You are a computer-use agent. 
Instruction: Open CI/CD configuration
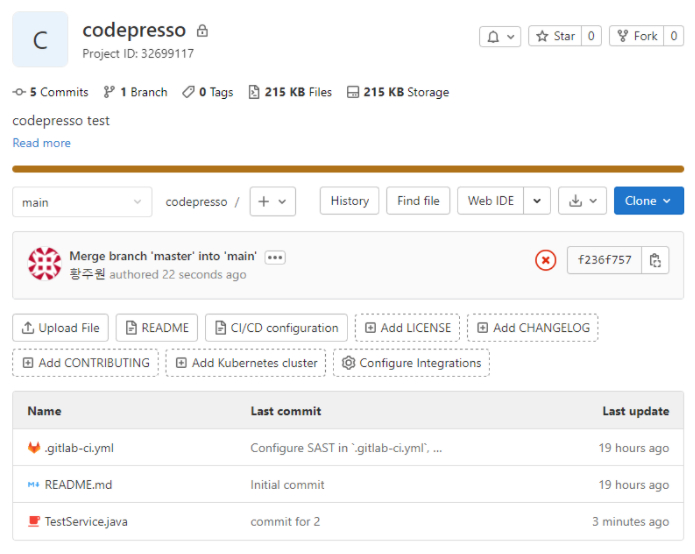[276, 328]
